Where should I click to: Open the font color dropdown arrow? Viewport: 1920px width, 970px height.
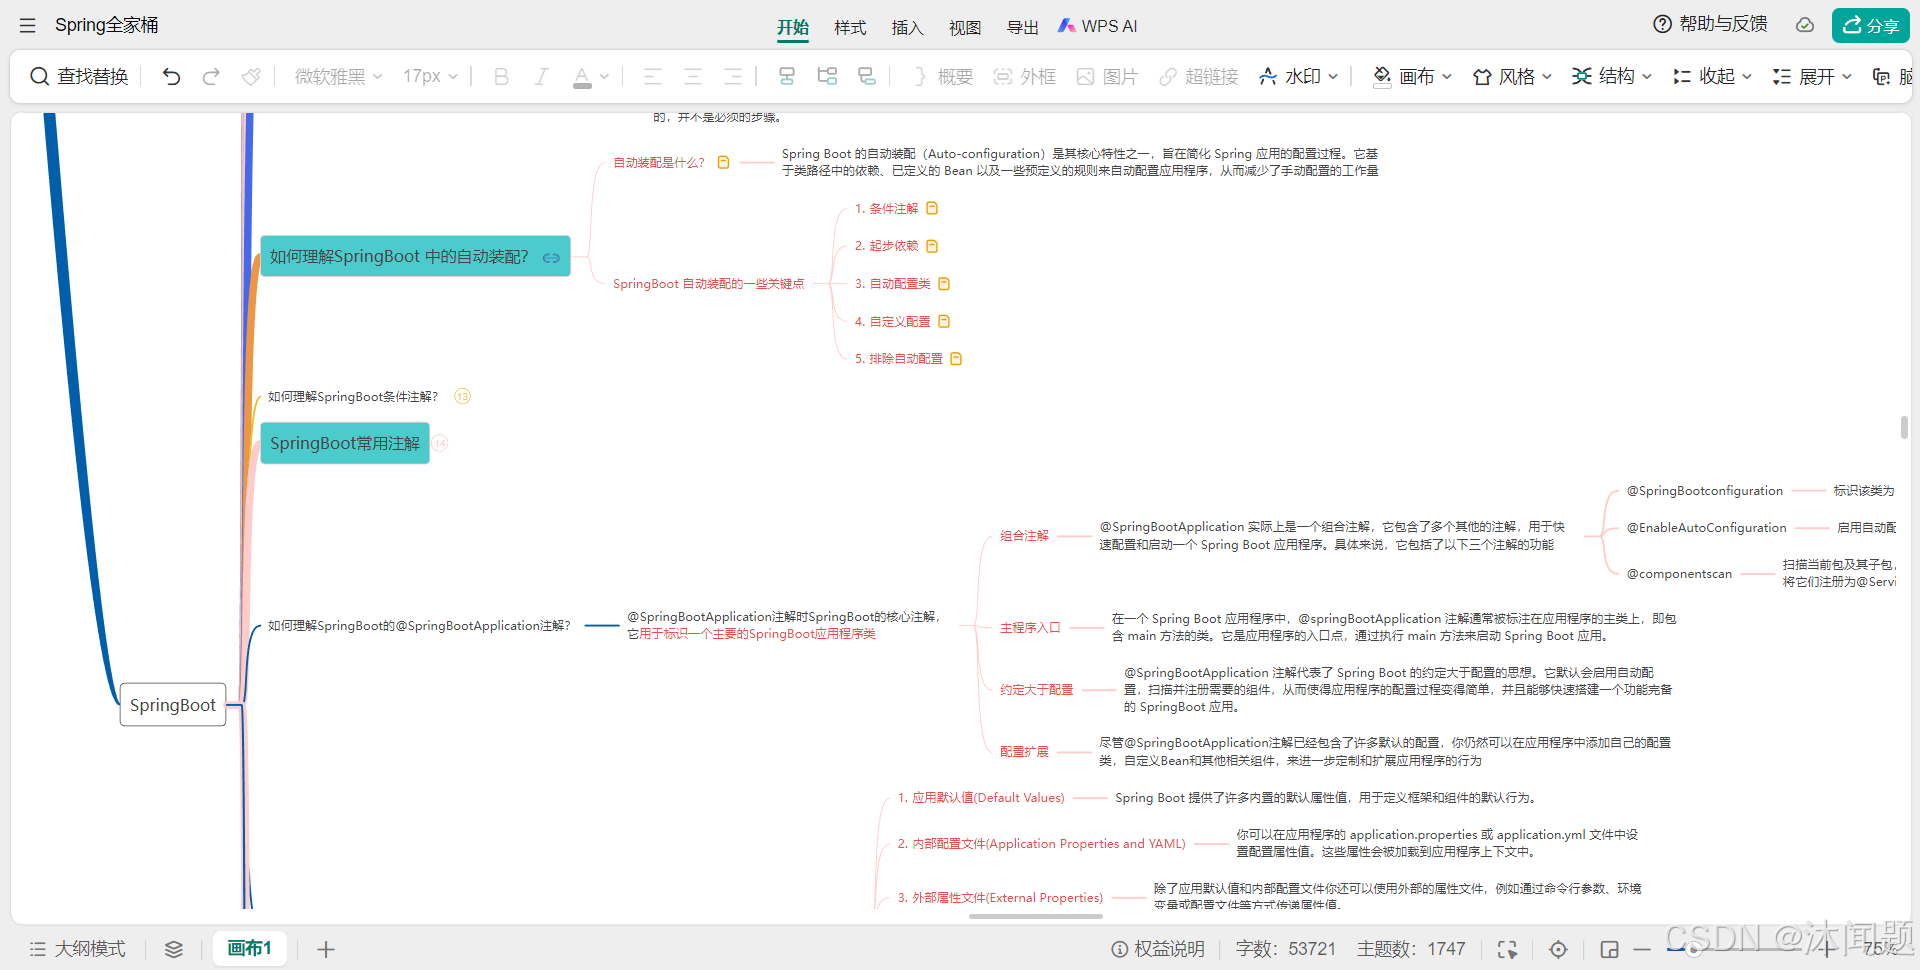[604, 76]
